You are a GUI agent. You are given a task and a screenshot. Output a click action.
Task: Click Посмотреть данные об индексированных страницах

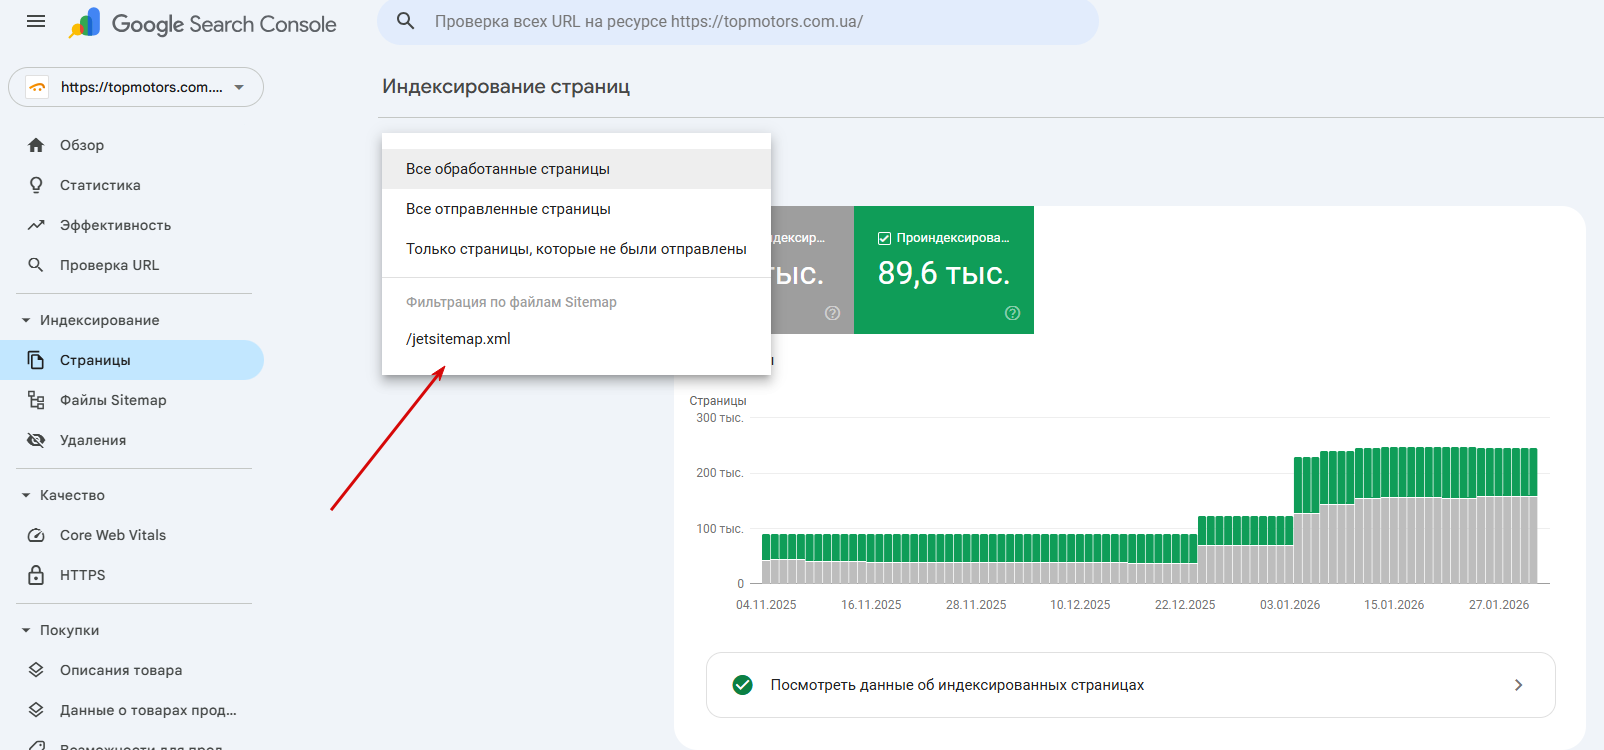pos(1130,685)
